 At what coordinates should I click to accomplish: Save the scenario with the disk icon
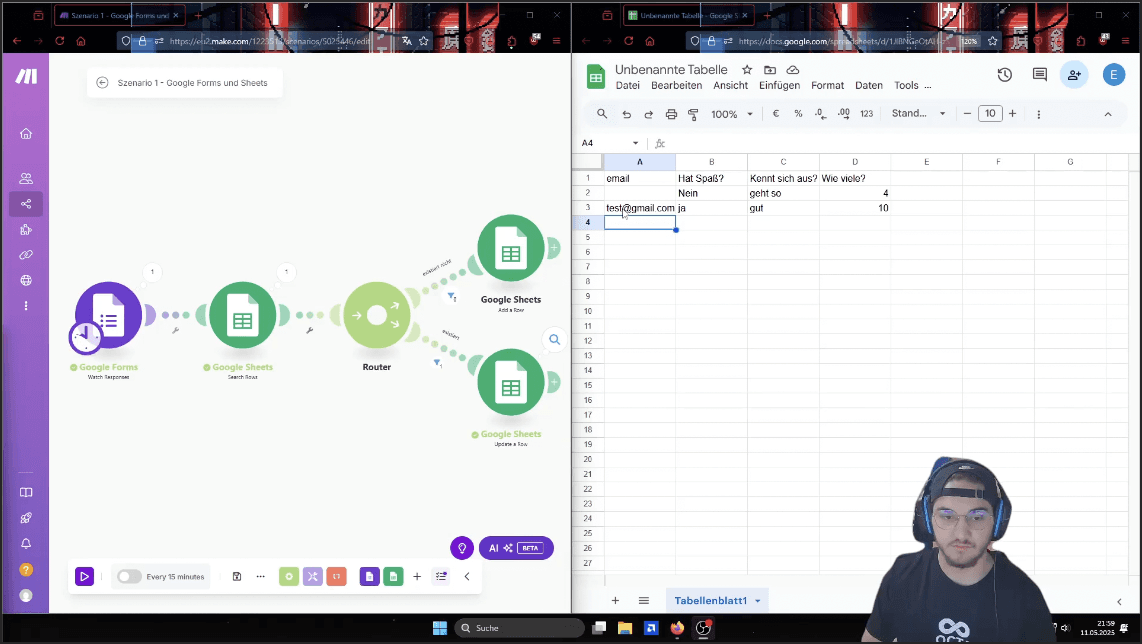tap(237, 576)
